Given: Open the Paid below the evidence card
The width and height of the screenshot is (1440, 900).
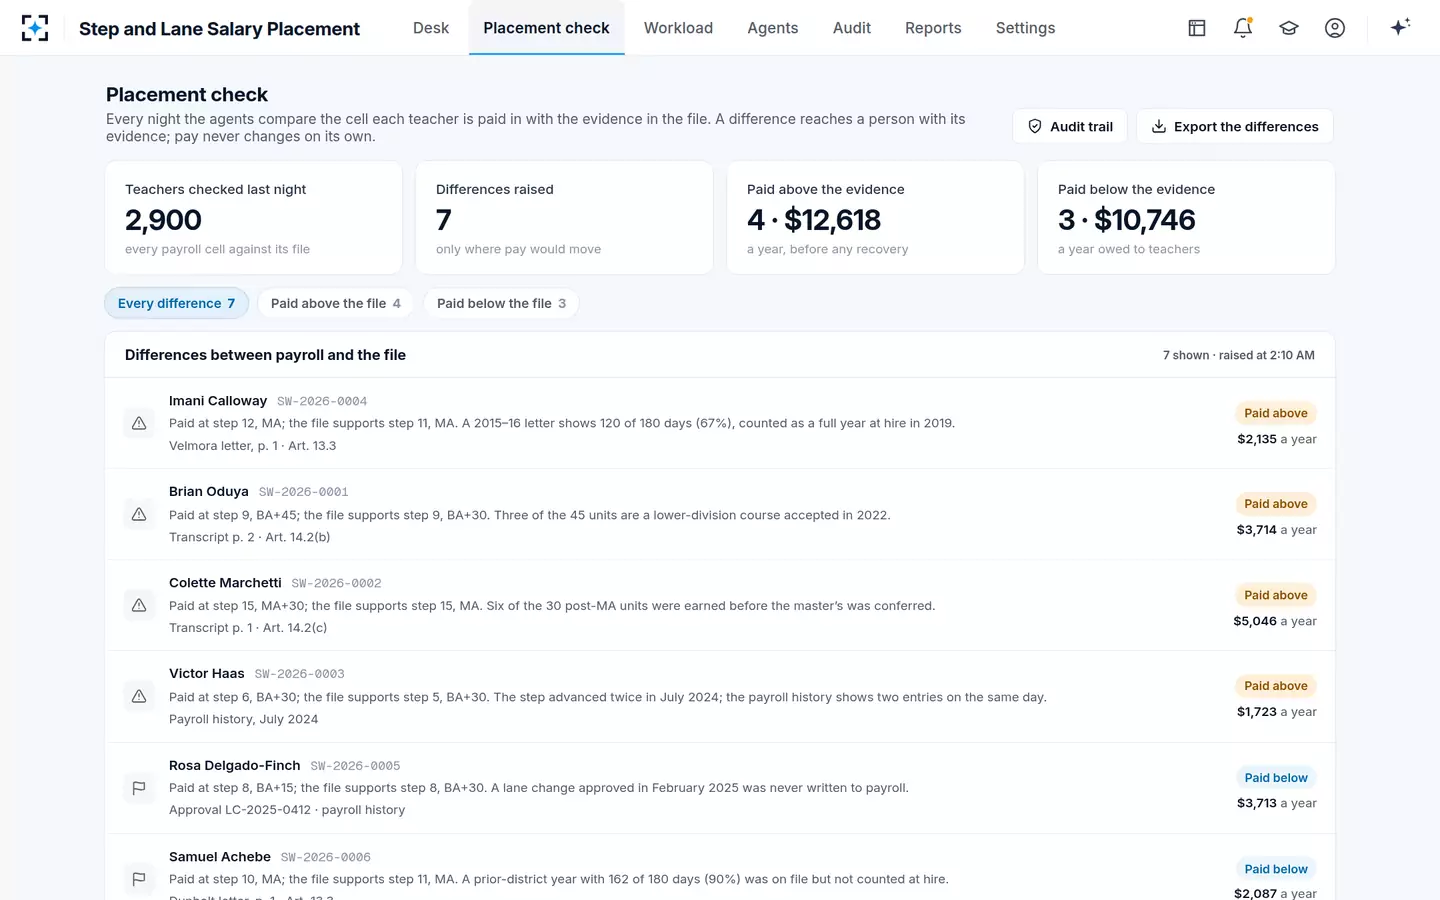Looking at the screenshot, I should [1186, 217].
